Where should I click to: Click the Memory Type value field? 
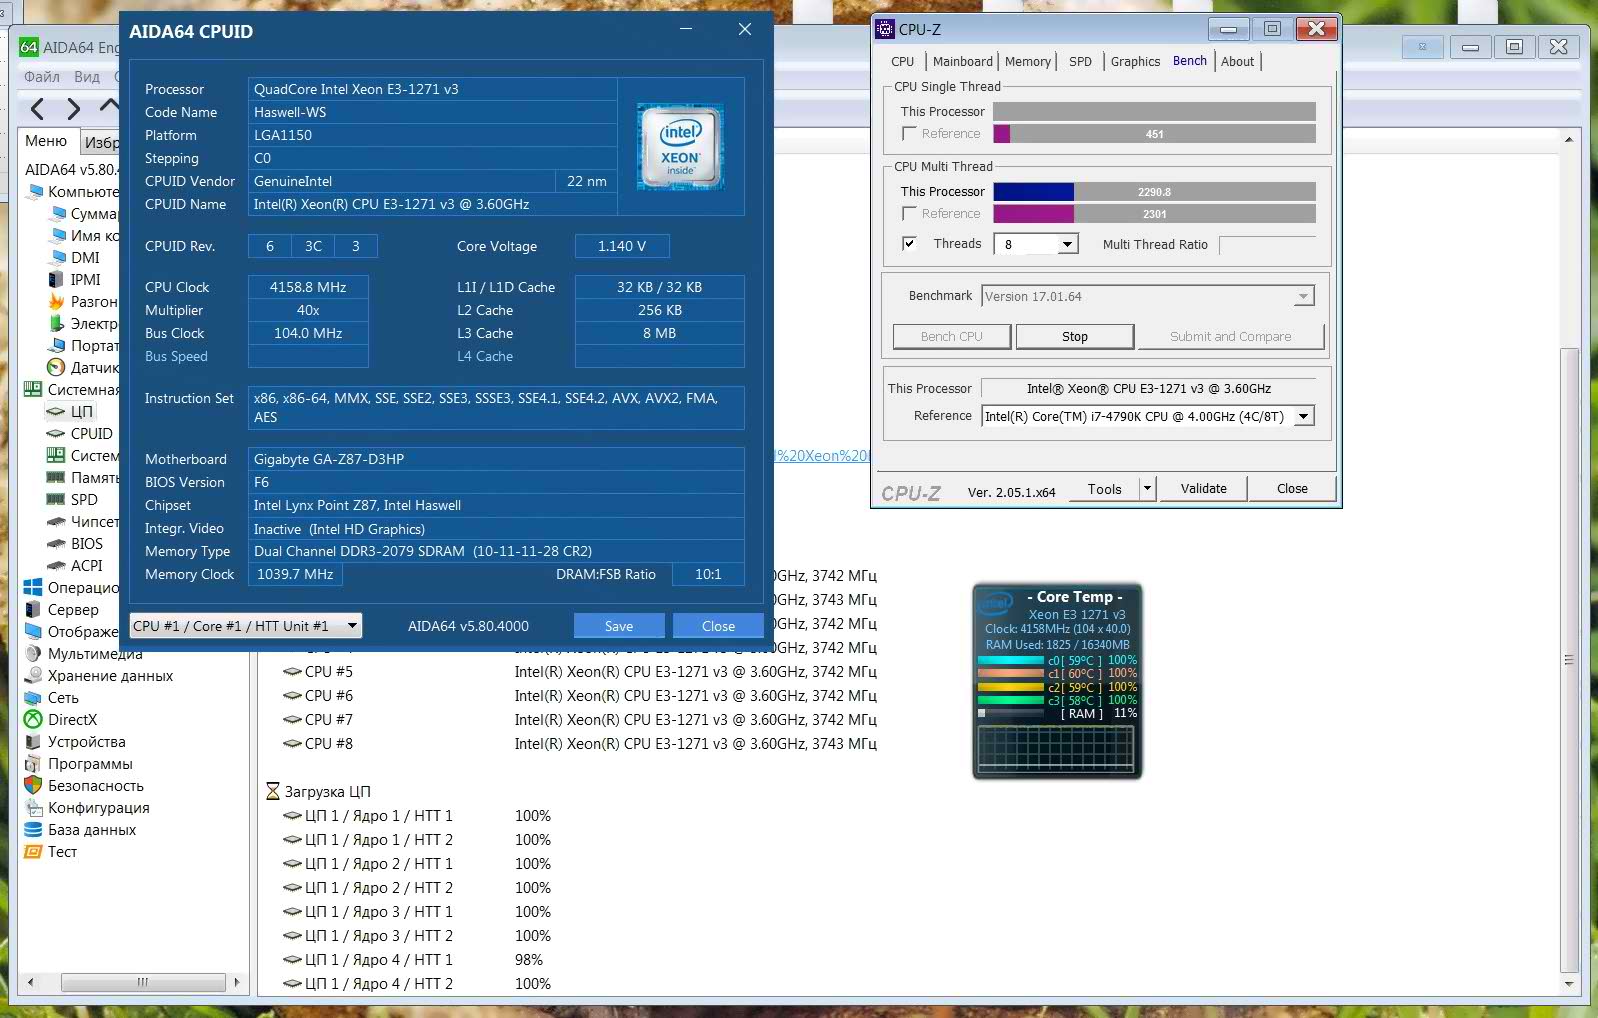pyautogui.click(x=496, y=551)
